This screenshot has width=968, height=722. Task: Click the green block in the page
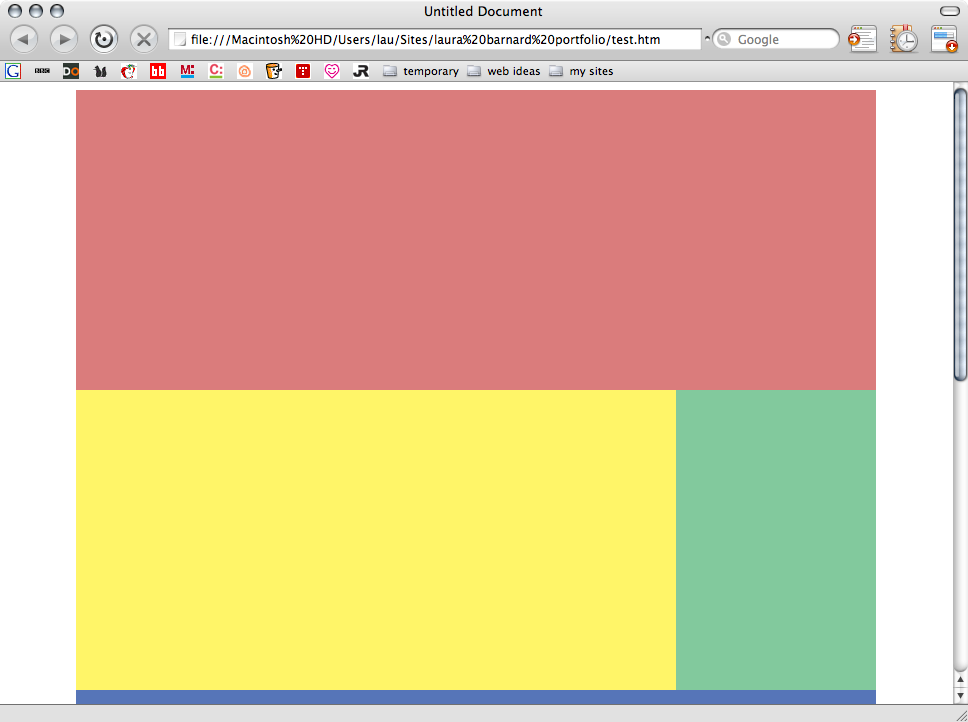coord(776,540)
